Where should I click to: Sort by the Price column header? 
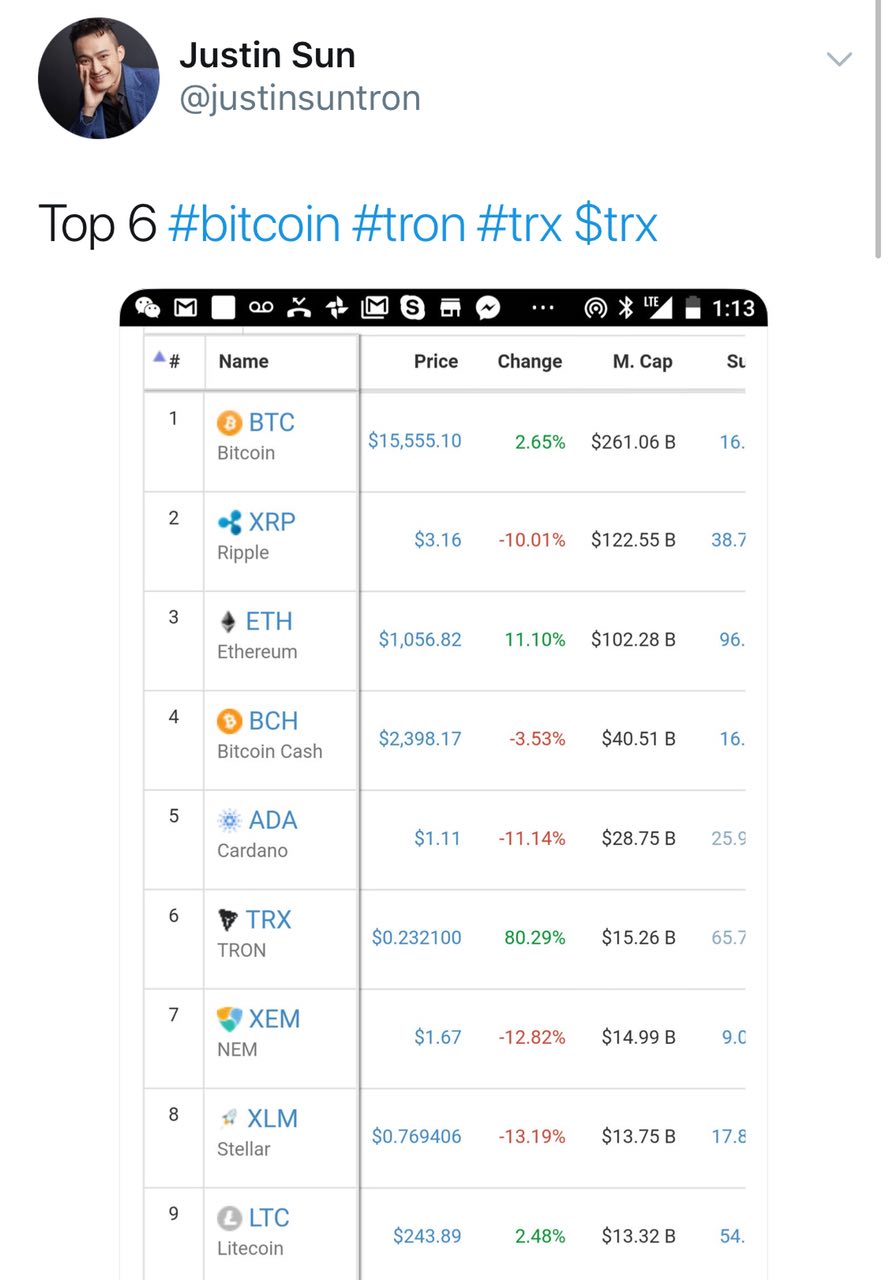pos(436,361)
